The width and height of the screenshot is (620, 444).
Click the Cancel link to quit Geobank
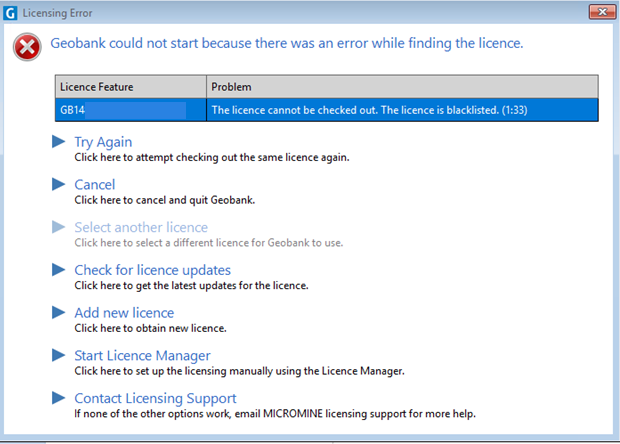point(95,184)
